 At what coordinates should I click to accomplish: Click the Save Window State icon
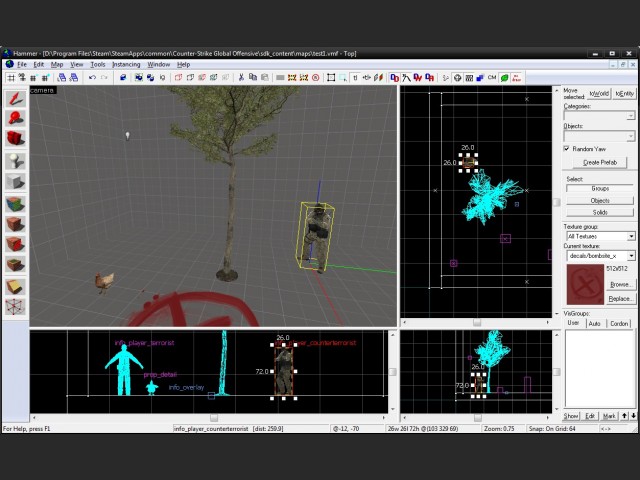74,78
